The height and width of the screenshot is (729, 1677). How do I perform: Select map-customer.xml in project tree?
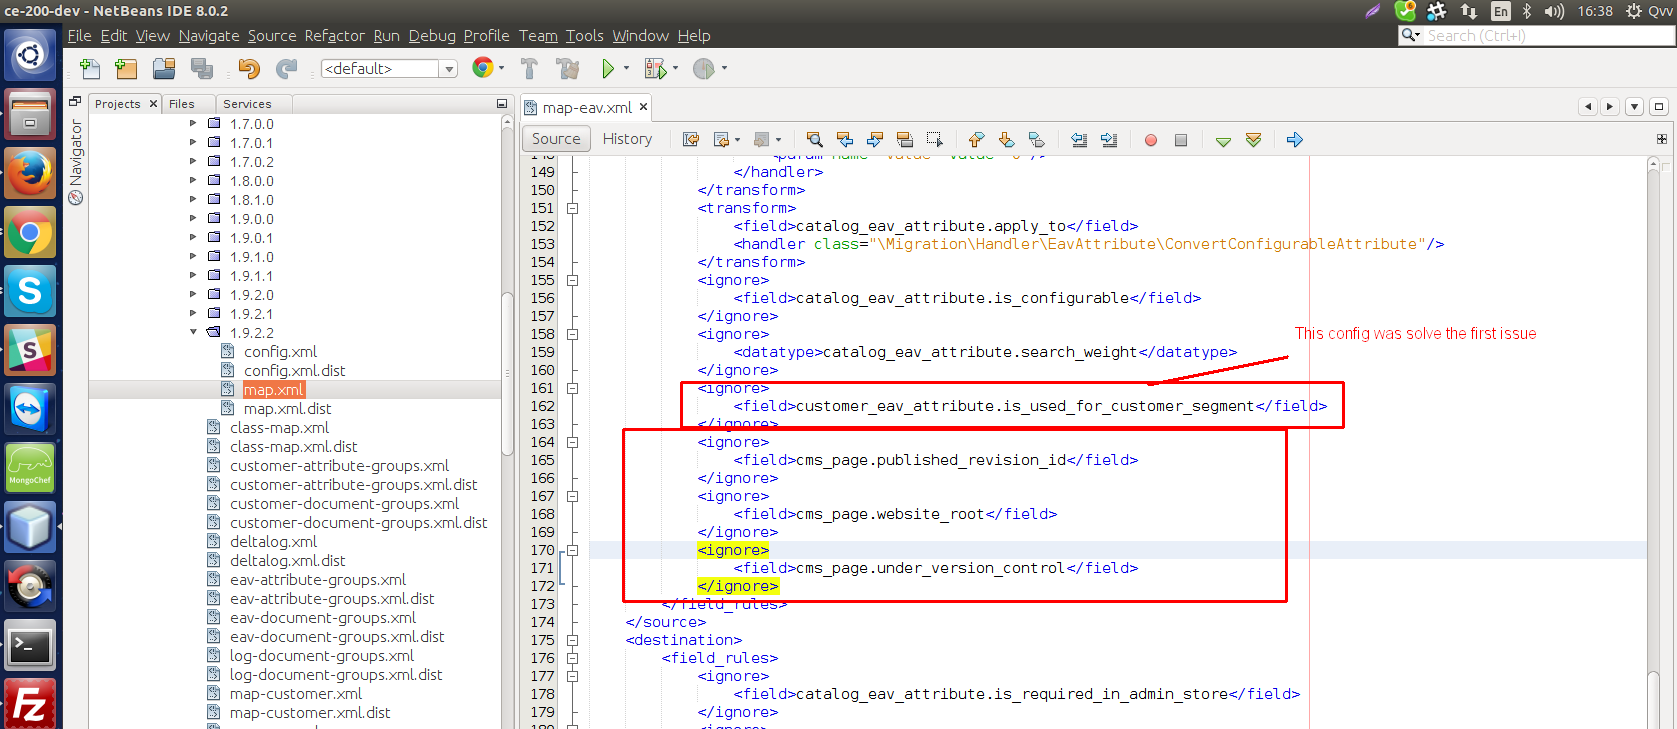[x=296, y=694]
